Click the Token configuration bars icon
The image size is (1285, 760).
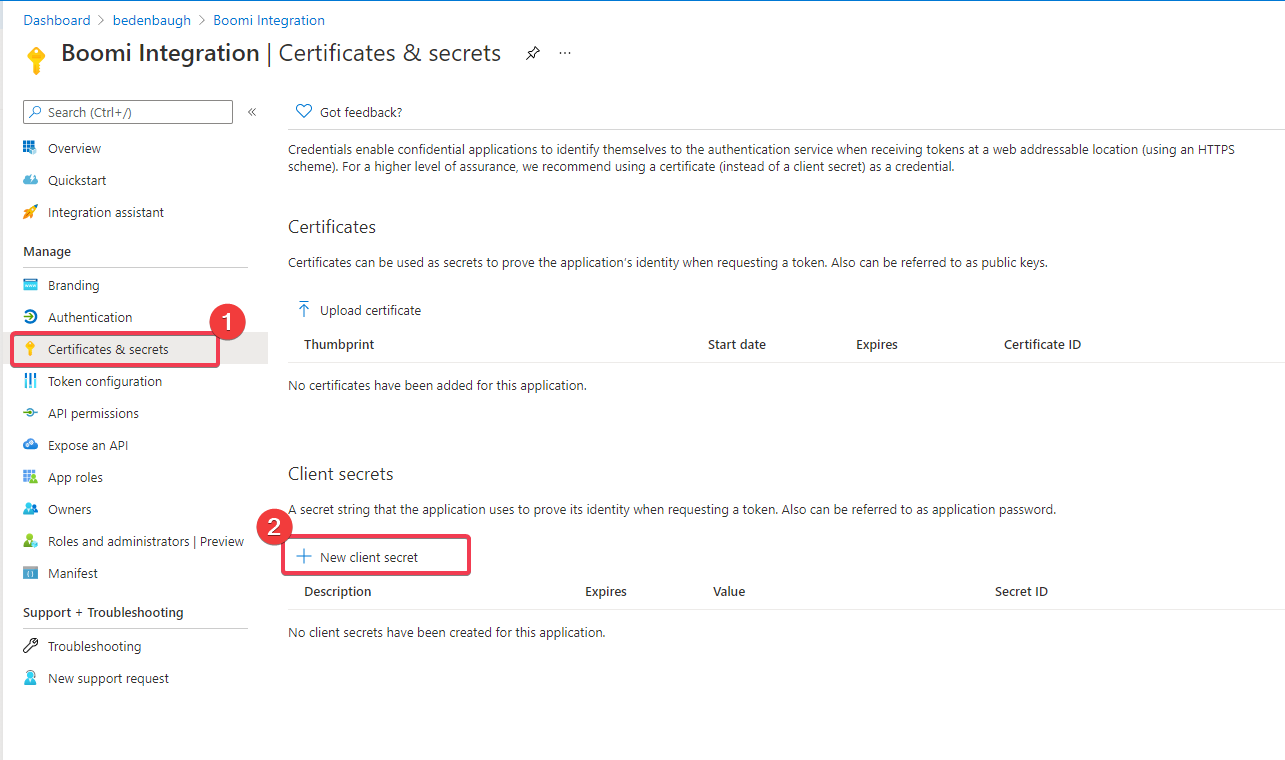[30, 381]
